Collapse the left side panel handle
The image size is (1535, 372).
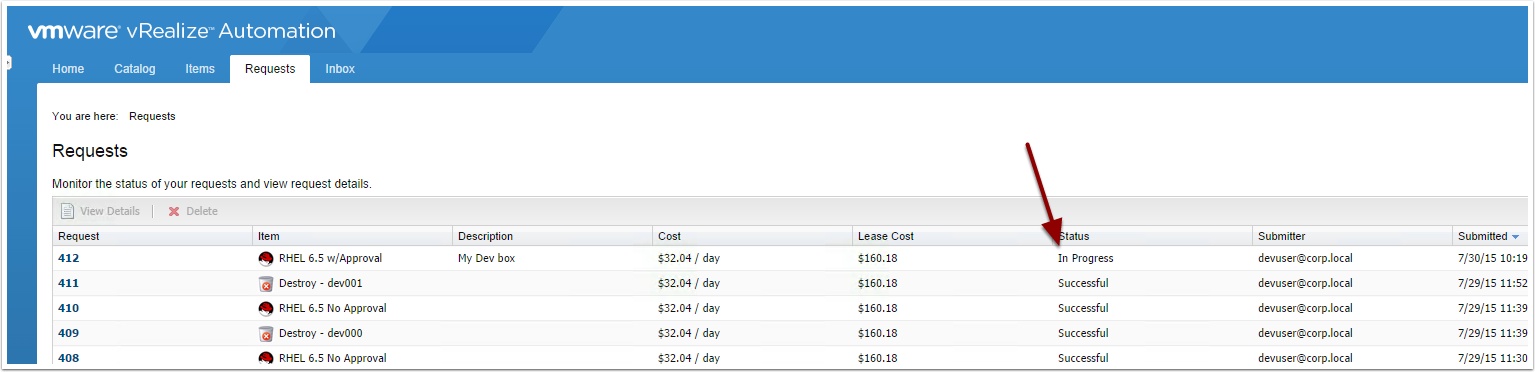(x=6, y=63)
